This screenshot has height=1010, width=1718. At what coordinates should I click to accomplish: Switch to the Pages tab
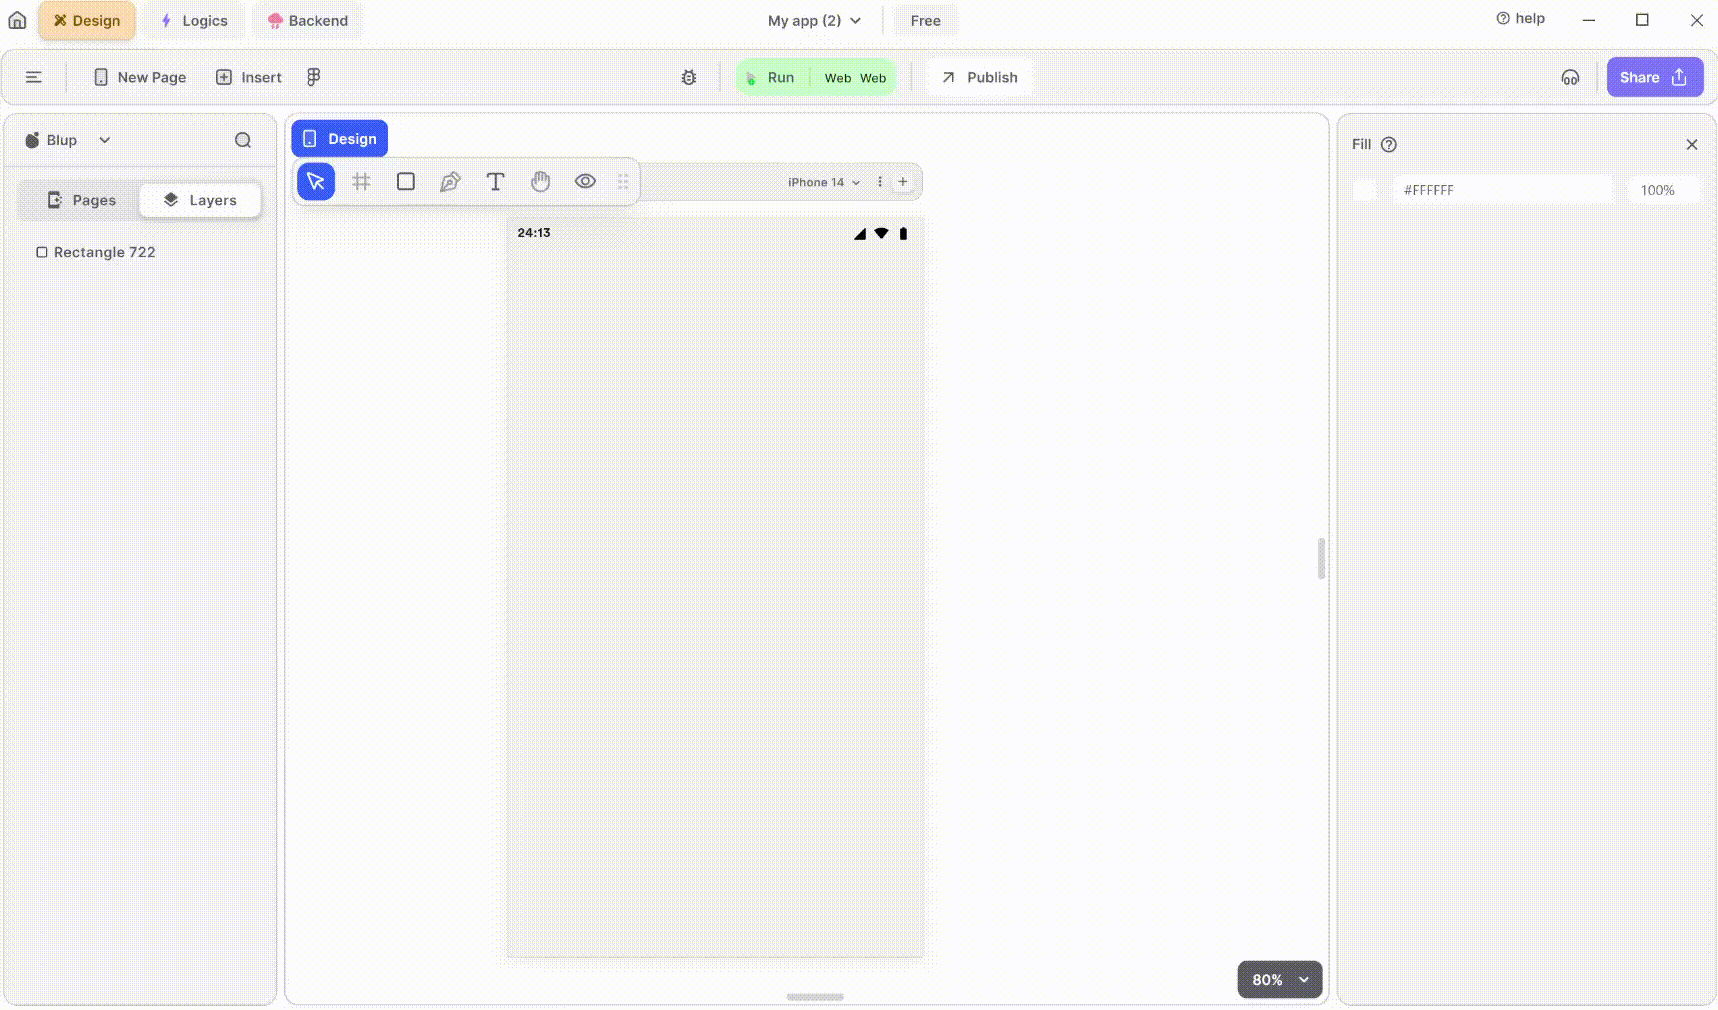coord(81,200)
